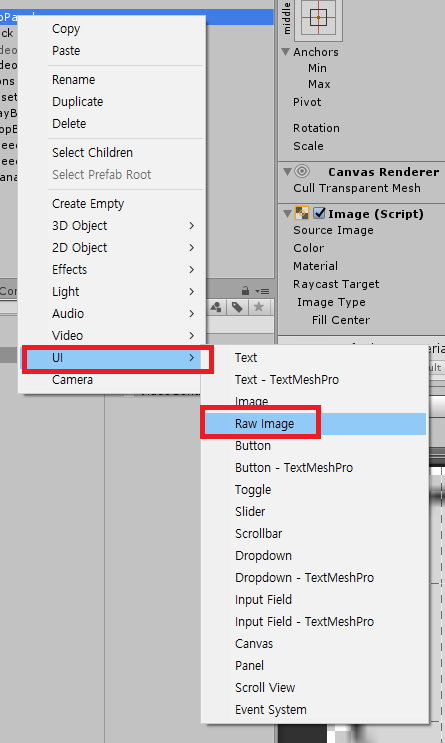Expand arrow next to Effects
This screenshot has height=743, width=445.
[x=191, y=270]
